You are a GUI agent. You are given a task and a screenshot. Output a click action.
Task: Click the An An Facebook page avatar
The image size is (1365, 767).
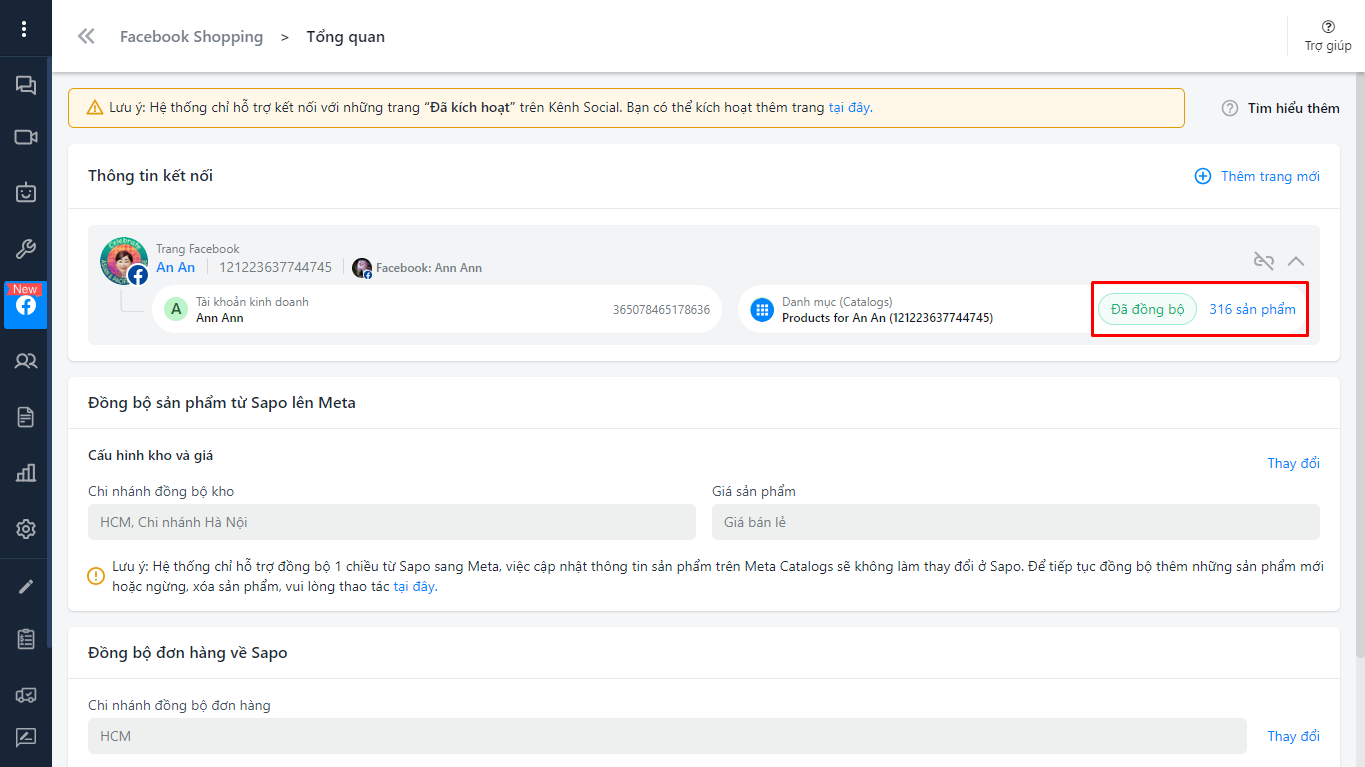tap(124, 260)
